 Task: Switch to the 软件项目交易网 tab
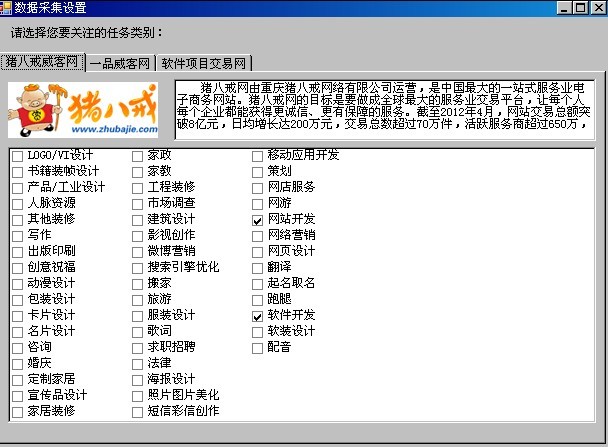(204, 63)
